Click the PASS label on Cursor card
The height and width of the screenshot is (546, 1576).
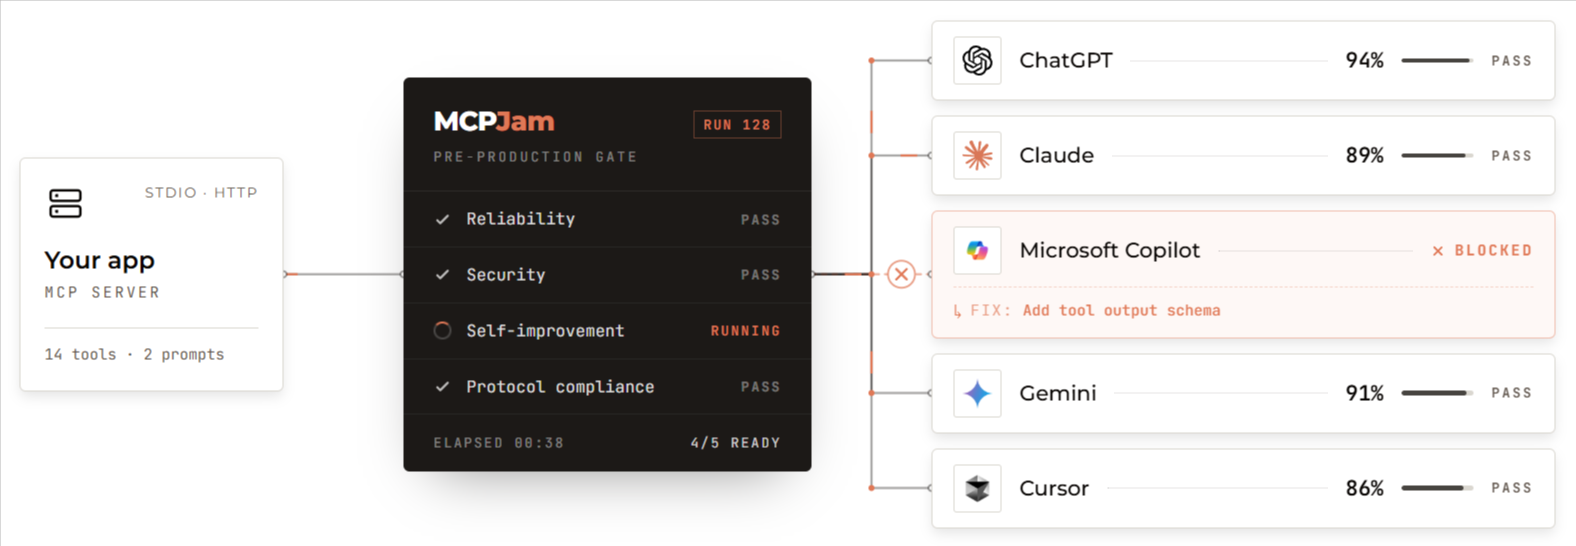[x=1511, y=489]
